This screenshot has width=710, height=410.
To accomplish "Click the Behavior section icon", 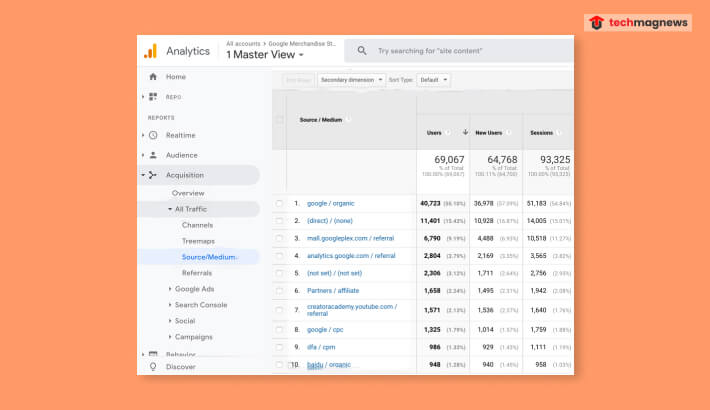I will [153, 354].
